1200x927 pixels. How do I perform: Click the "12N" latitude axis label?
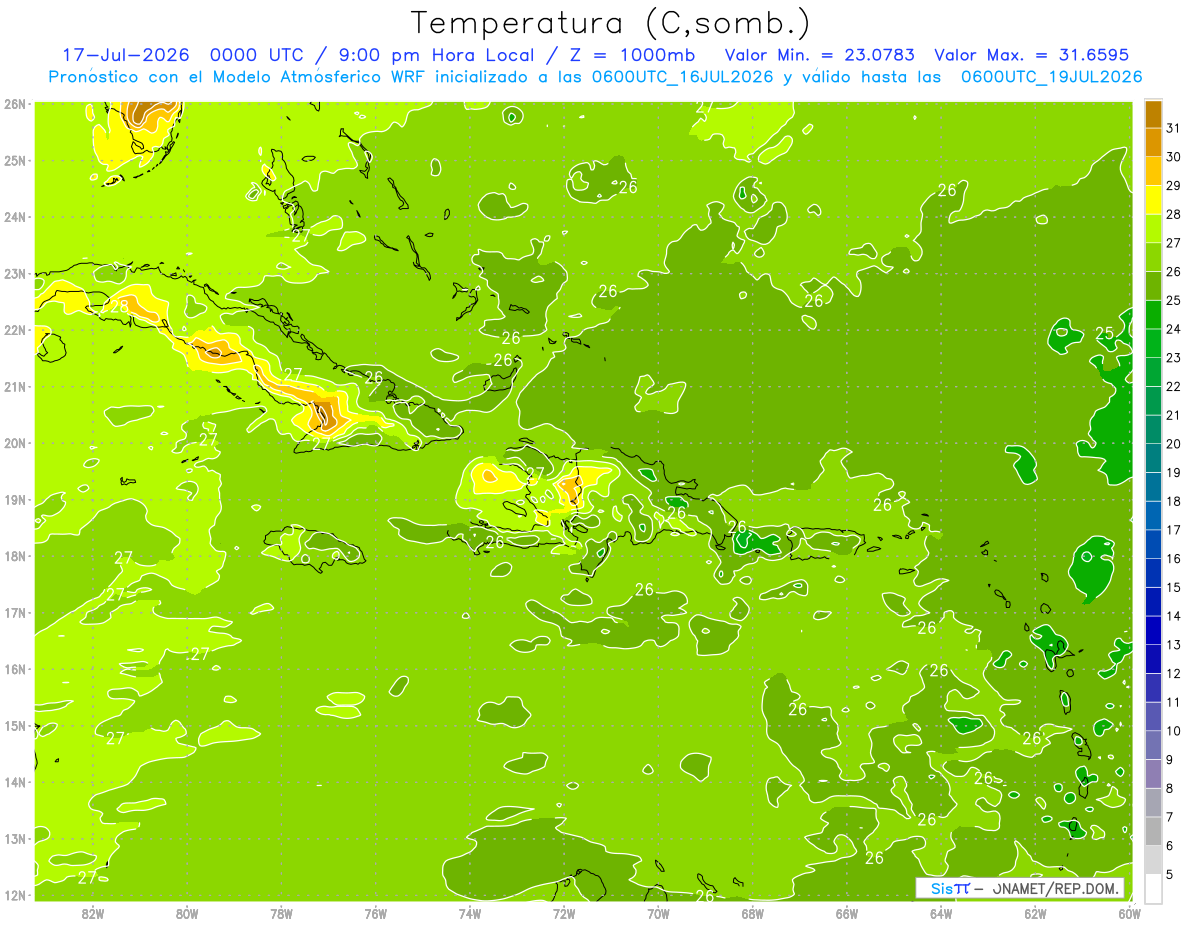[x=14, y=895]
